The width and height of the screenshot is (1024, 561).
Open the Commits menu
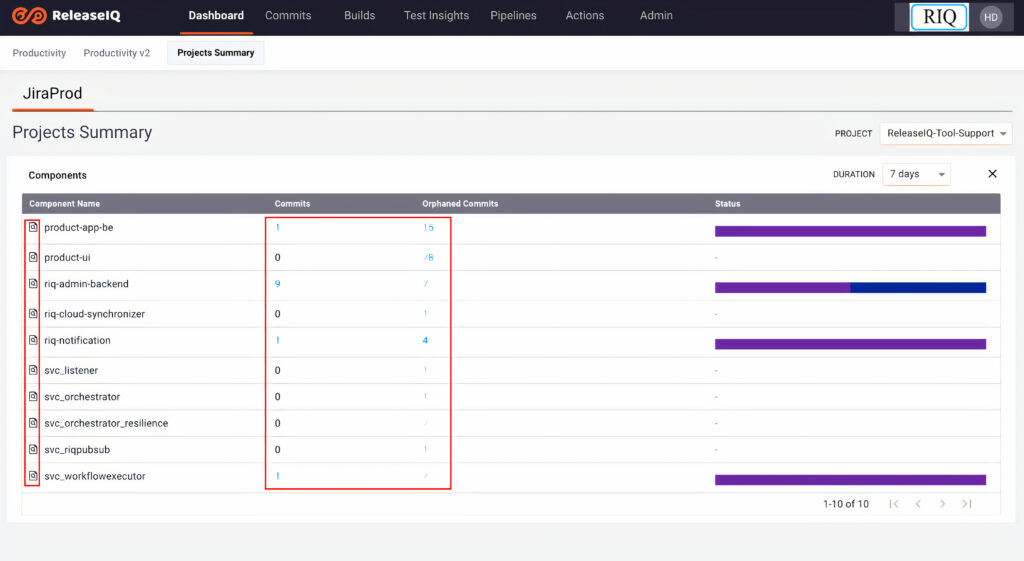pyautogui.click(x=288, y=16)
